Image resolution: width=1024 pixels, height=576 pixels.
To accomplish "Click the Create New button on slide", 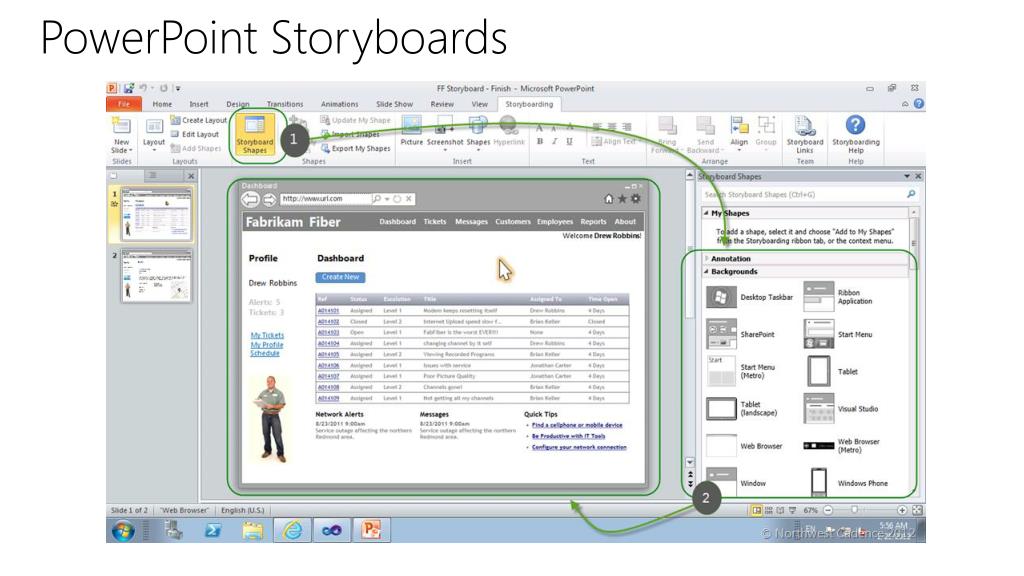I will click(340, 277).
